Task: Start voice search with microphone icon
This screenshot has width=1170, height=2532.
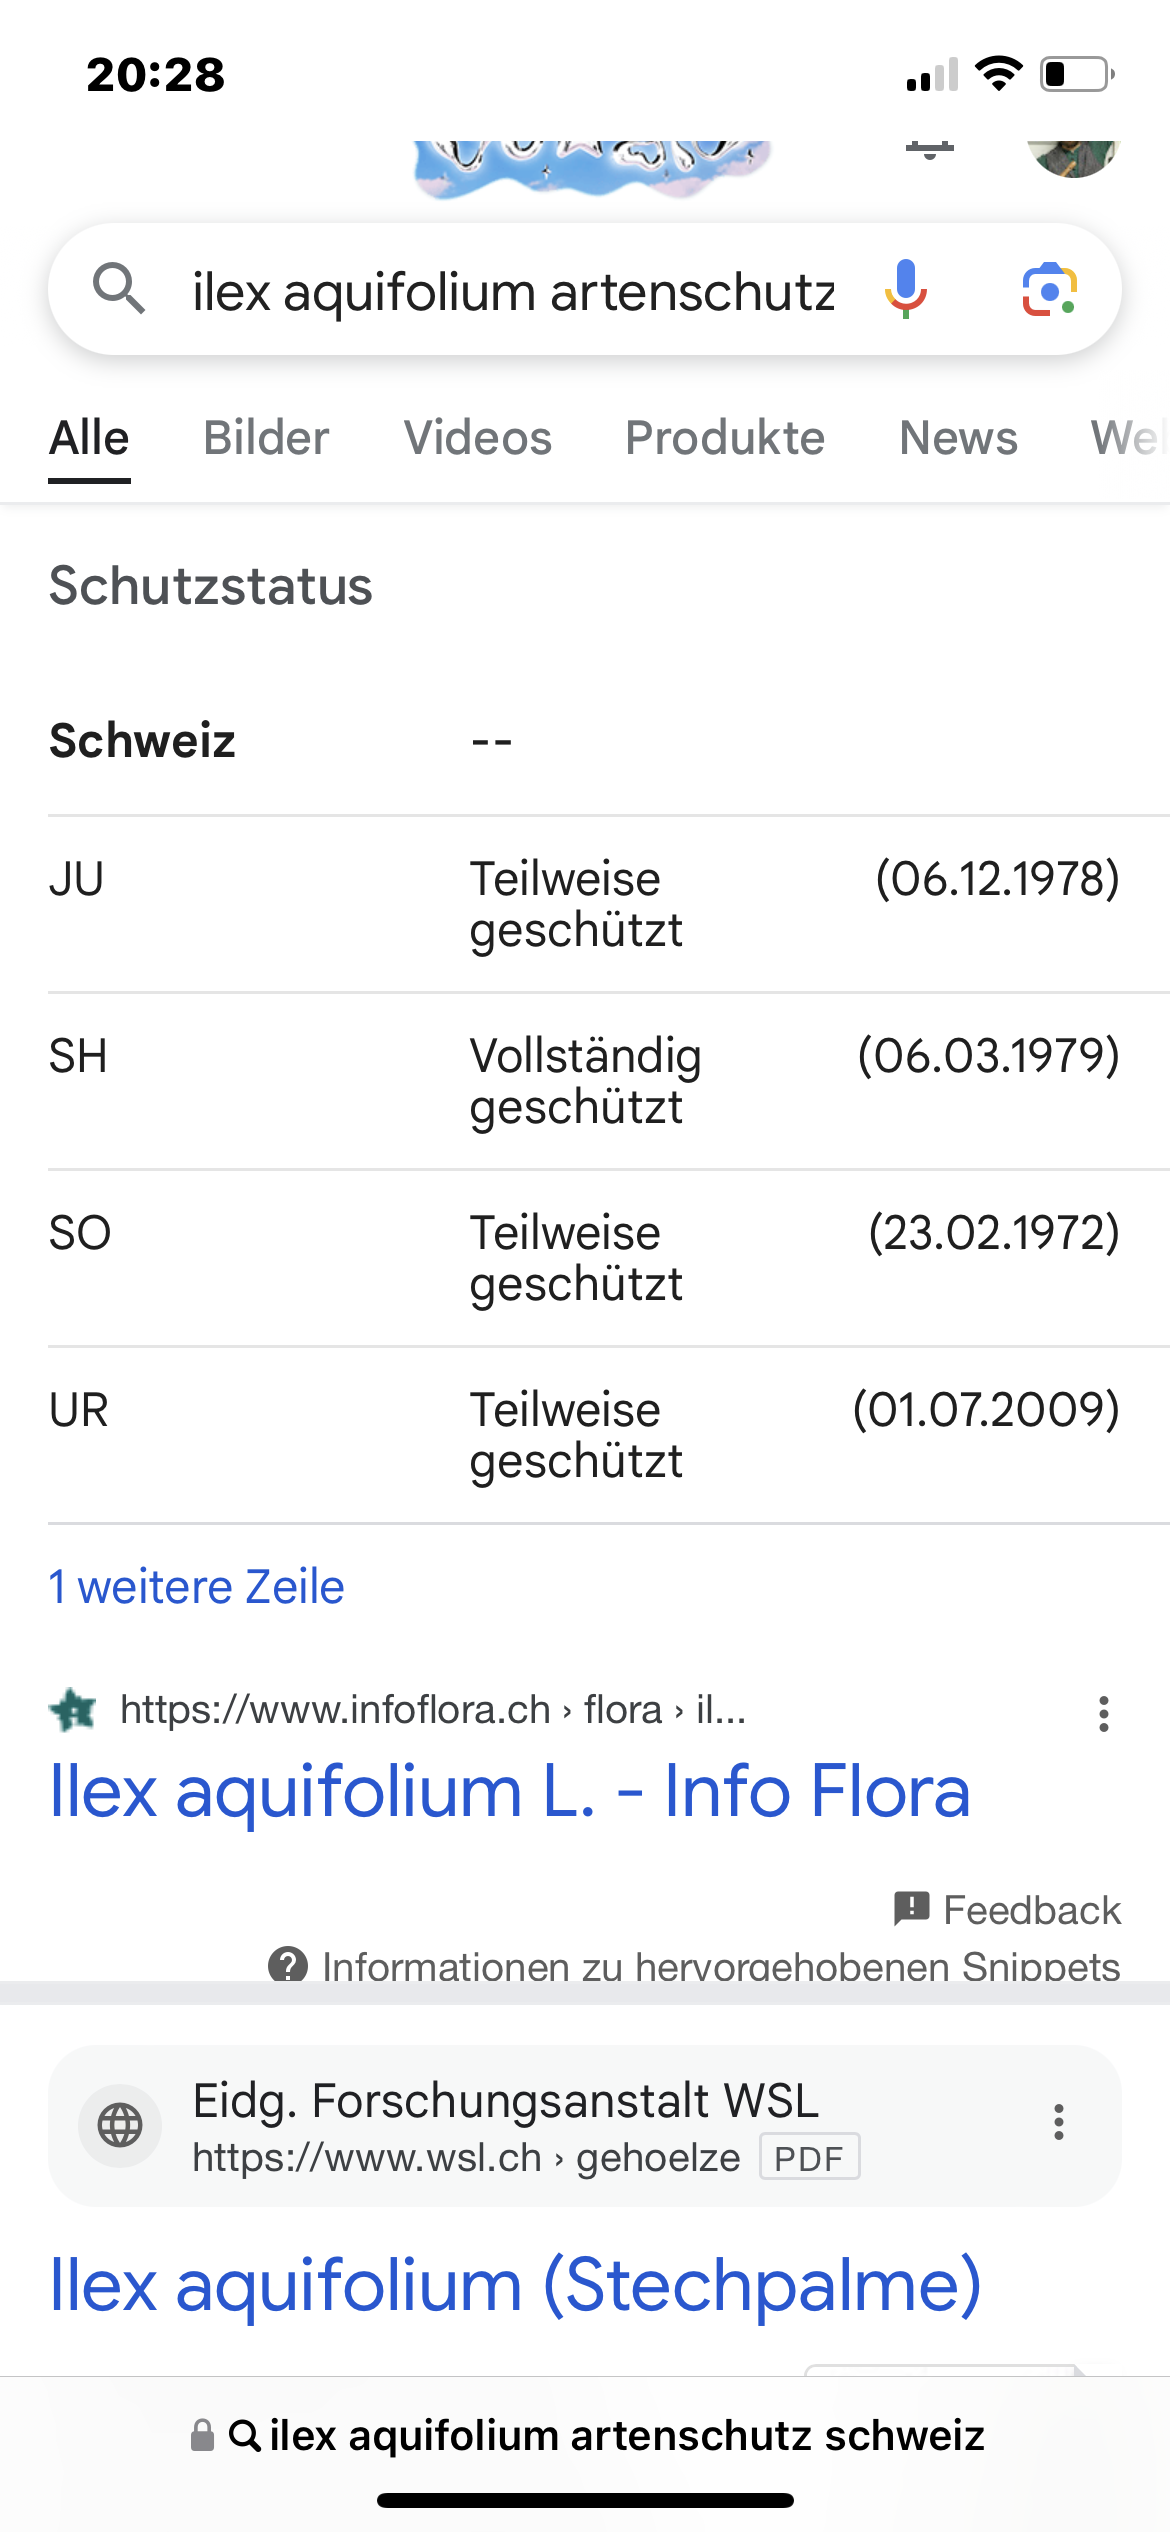Action: 906,289
